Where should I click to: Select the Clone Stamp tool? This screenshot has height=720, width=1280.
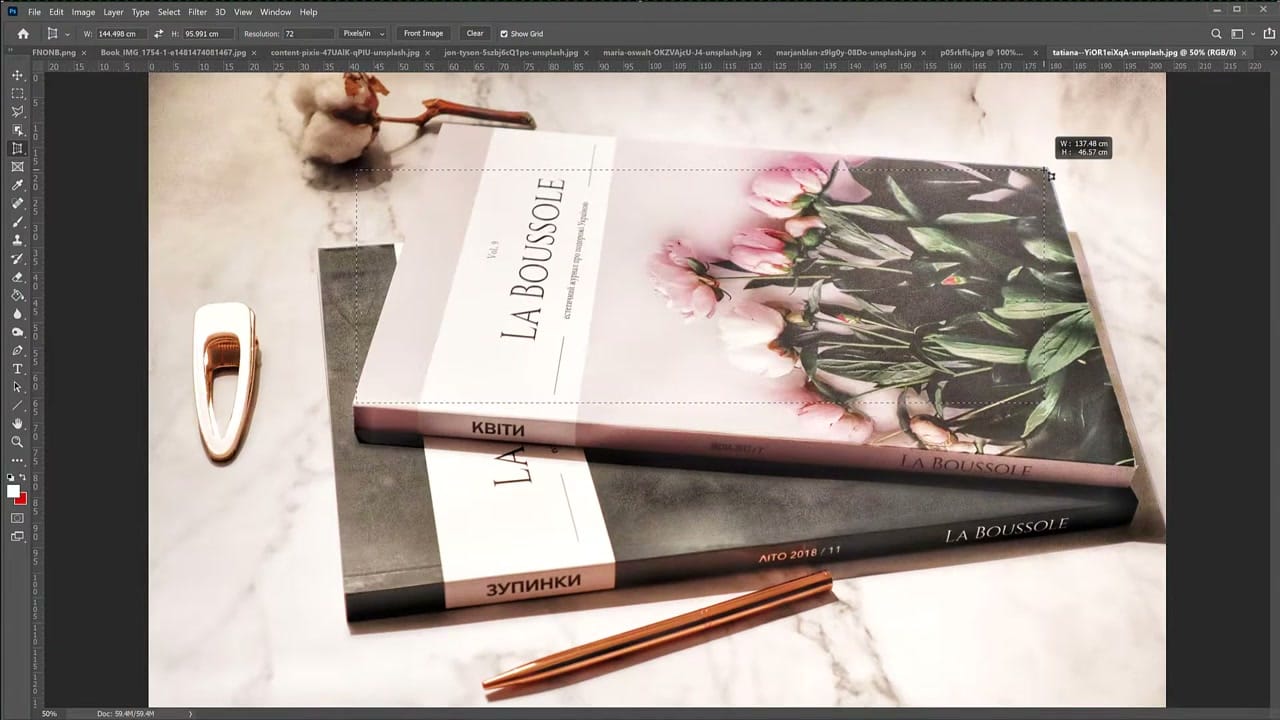17,240
